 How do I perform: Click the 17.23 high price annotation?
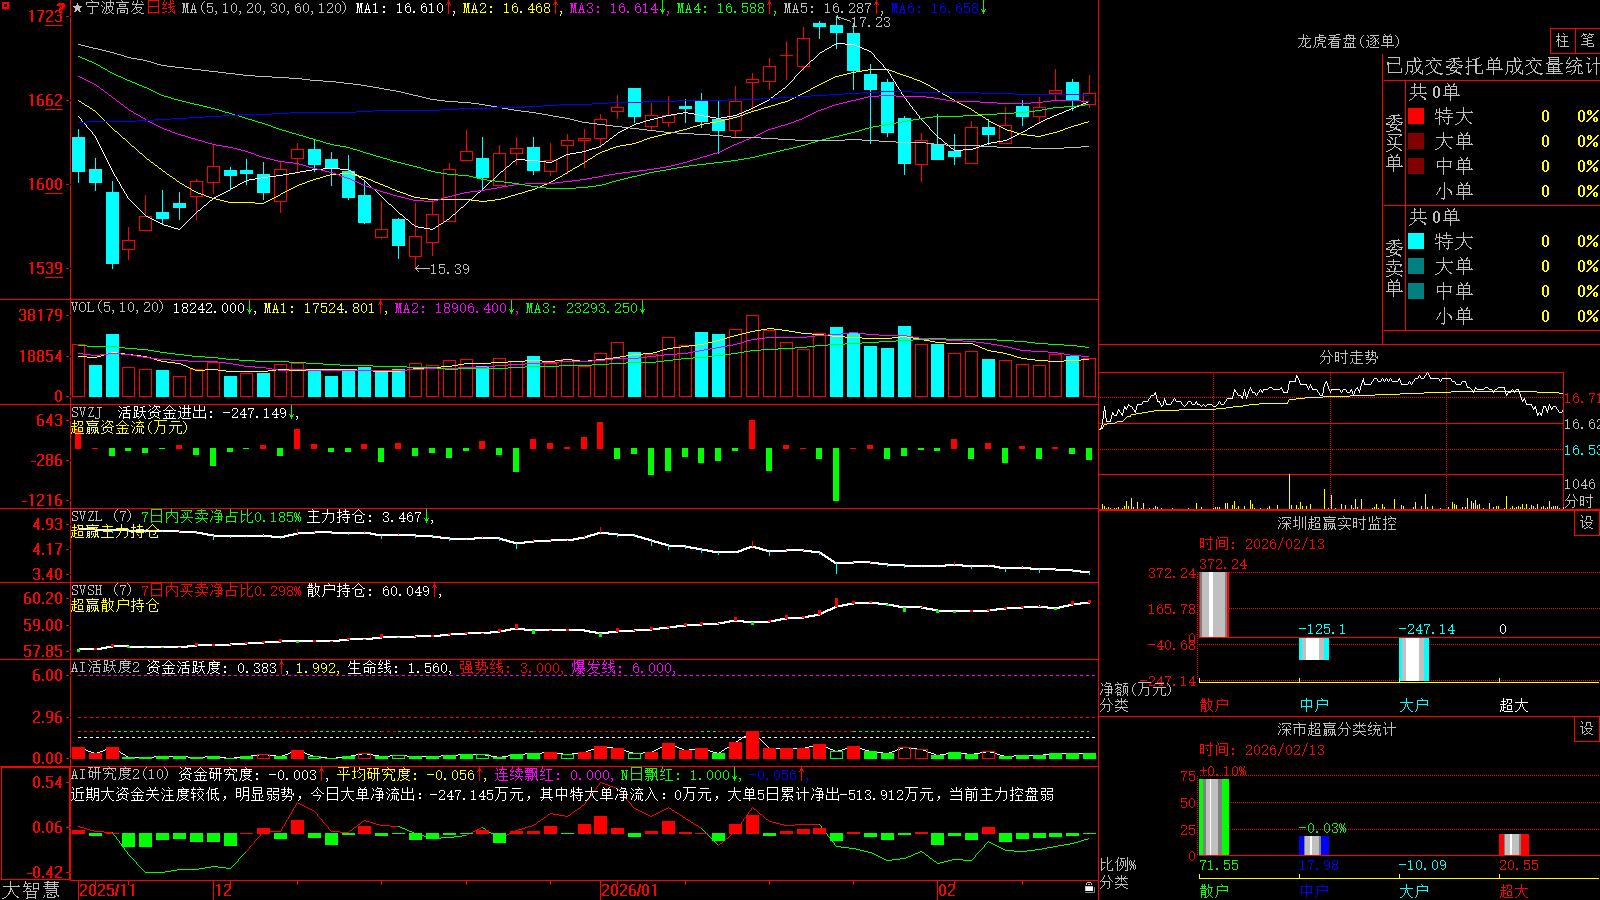(x=870, y=22)
